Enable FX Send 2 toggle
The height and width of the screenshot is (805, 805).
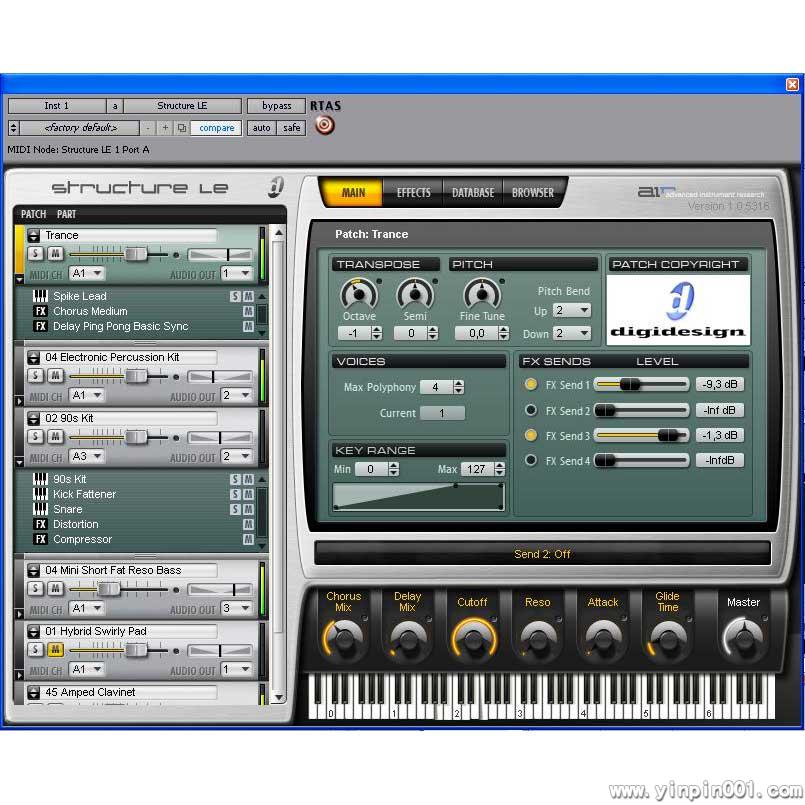532,410
